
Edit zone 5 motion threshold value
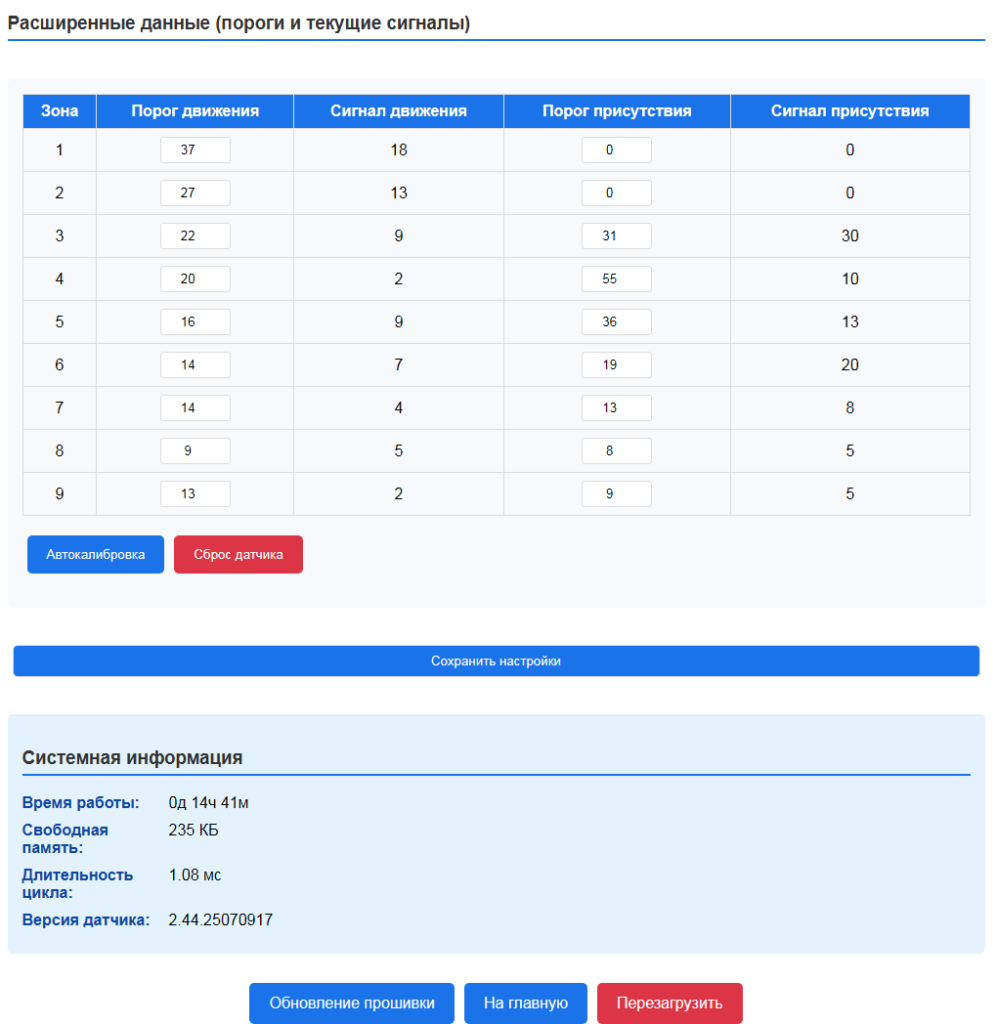pos(195,322)
